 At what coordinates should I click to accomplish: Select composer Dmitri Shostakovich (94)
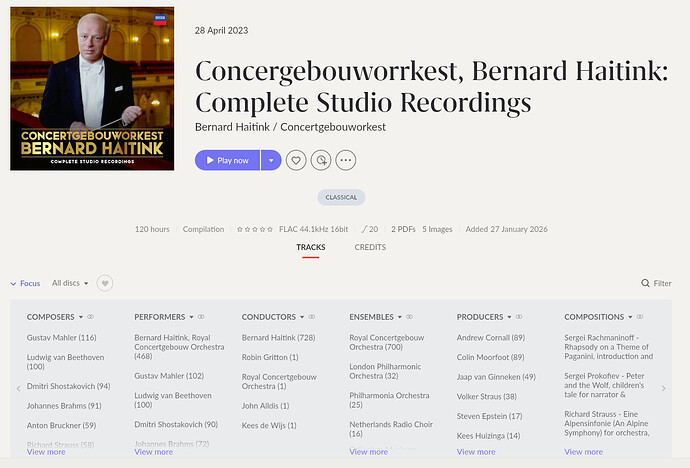69,386
